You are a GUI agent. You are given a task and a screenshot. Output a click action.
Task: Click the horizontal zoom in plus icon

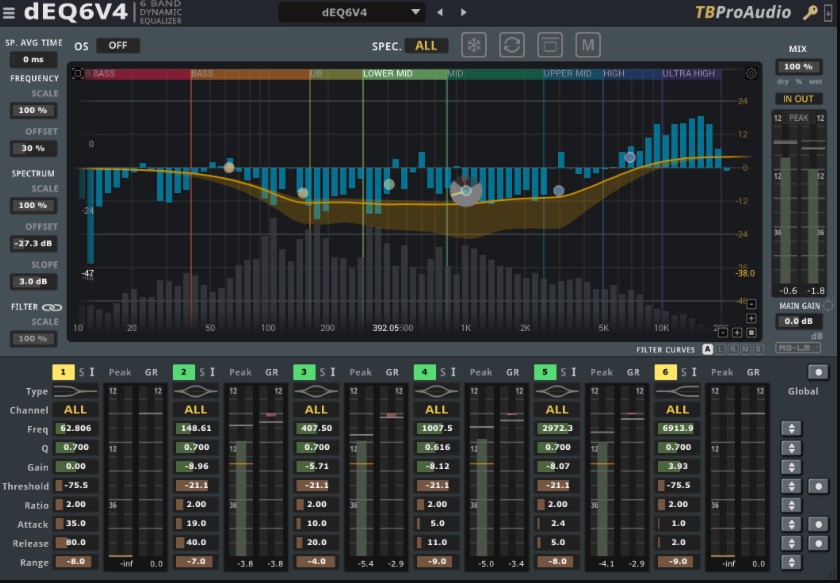click(x=737, y=333)
